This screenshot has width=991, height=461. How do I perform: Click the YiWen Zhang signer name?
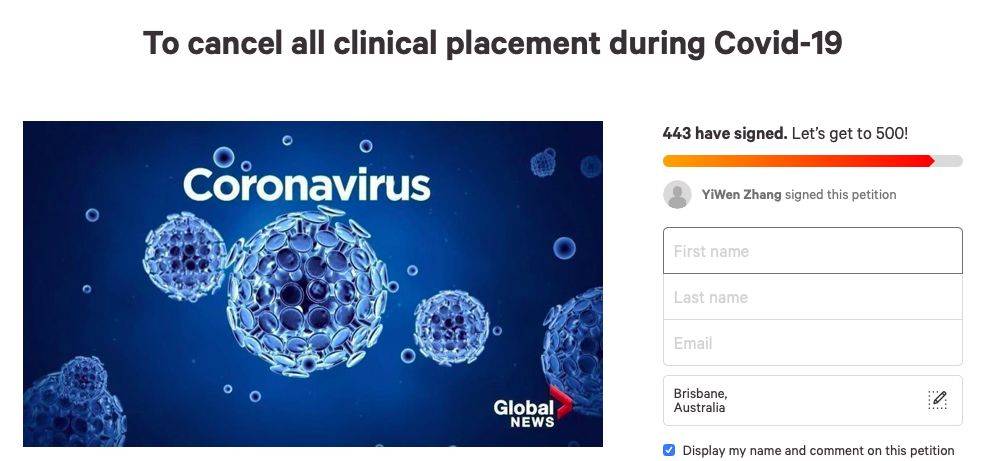point(741,195)
